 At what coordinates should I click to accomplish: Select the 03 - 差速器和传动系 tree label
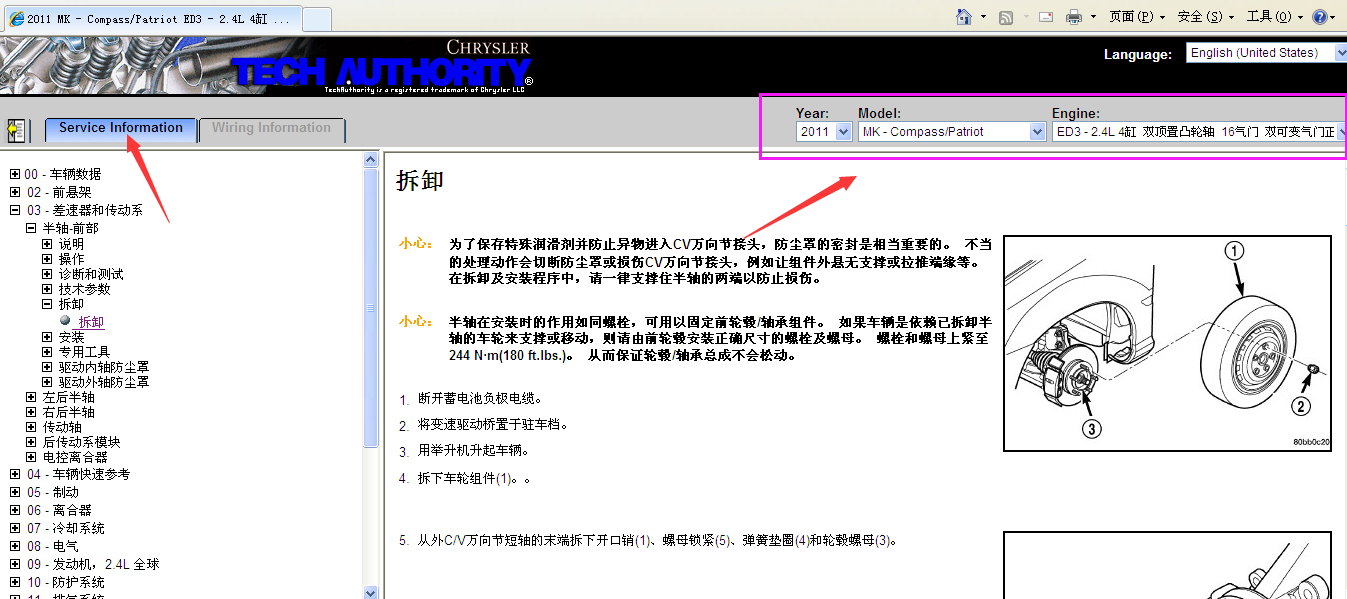pyautogui.click(x=84, y=210)
